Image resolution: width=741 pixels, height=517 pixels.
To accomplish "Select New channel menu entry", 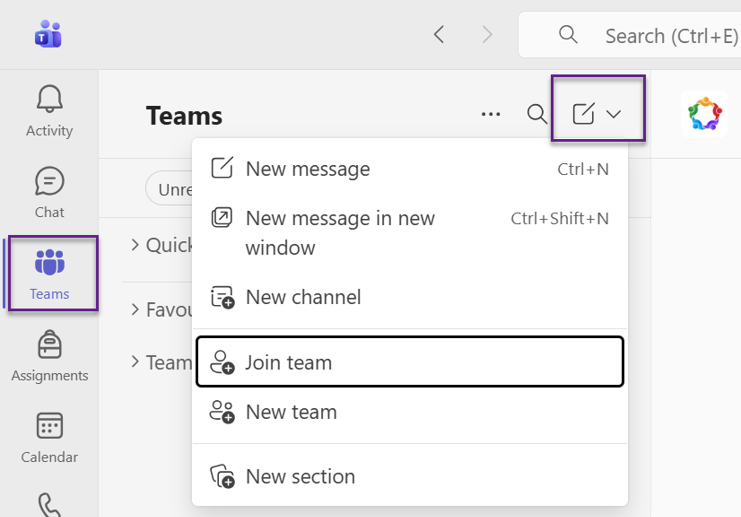I will coord(409,297).
